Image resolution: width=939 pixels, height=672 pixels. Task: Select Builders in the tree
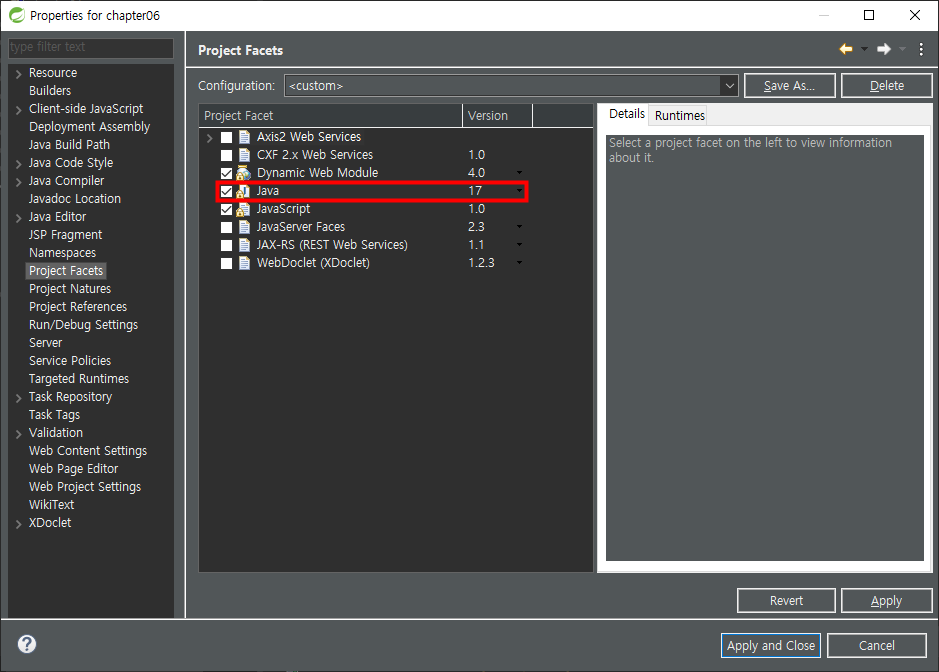pyautogui.click(x=50, y=91)
